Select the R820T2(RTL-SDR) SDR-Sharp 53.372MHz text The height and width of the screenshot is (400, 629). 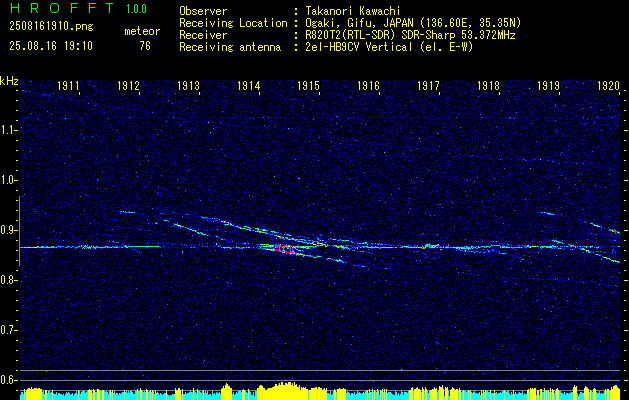410,35
